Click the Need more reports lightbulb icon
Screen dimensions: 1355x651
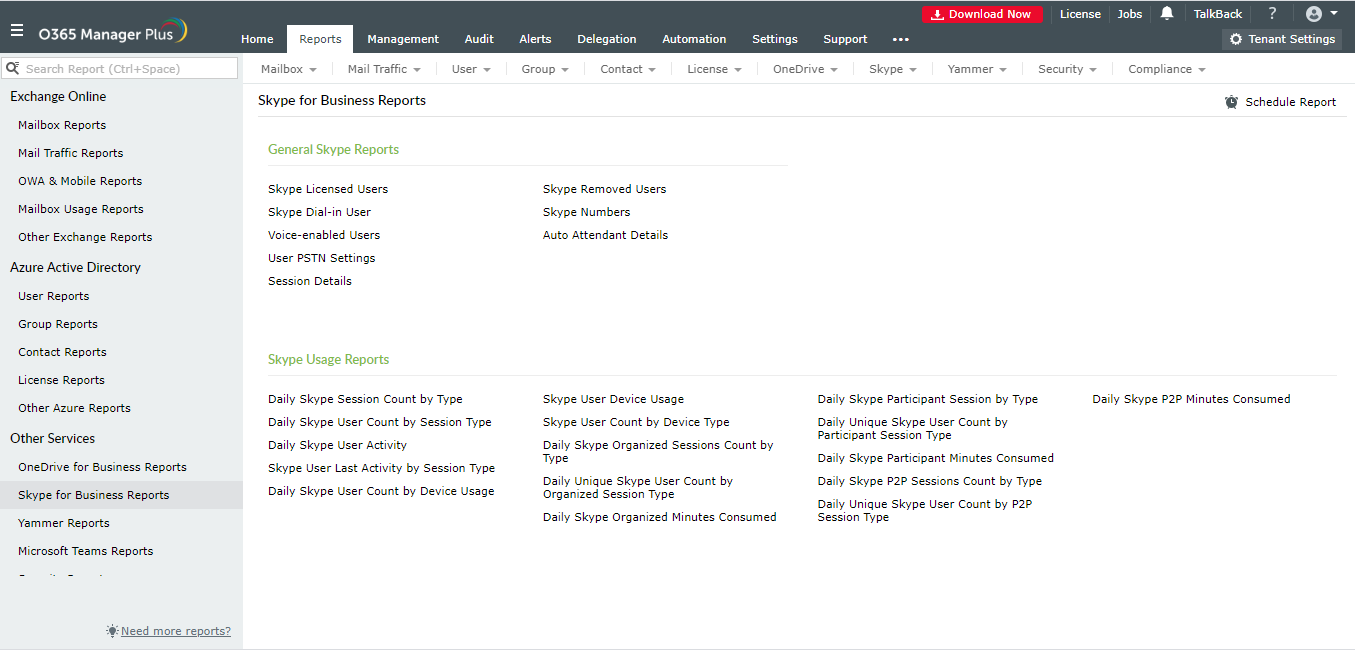coord(113,631)
